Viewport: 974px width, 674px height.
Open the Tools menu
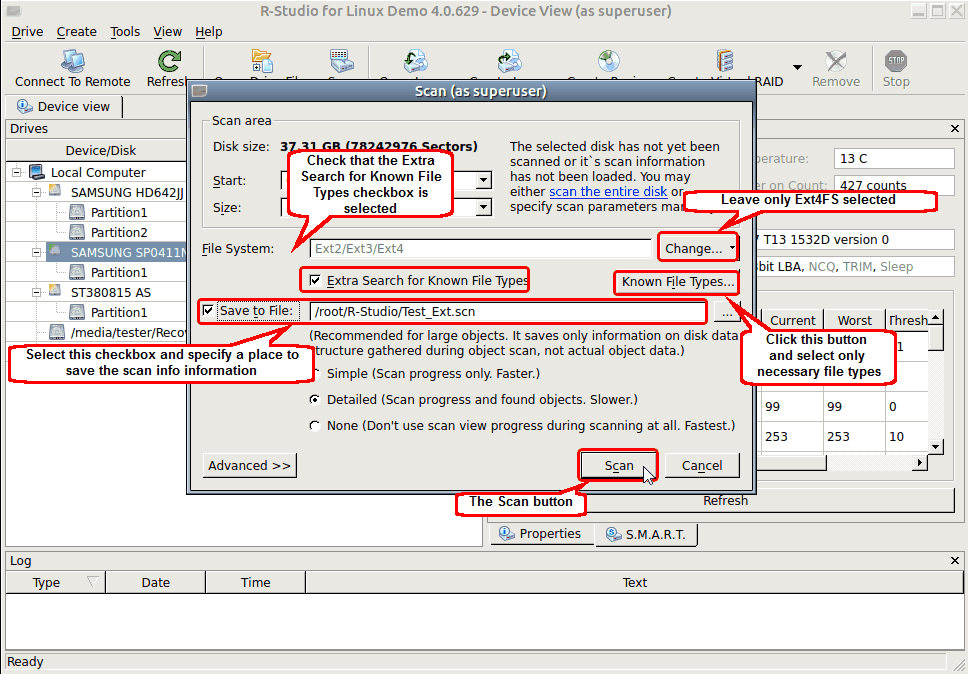125,32
